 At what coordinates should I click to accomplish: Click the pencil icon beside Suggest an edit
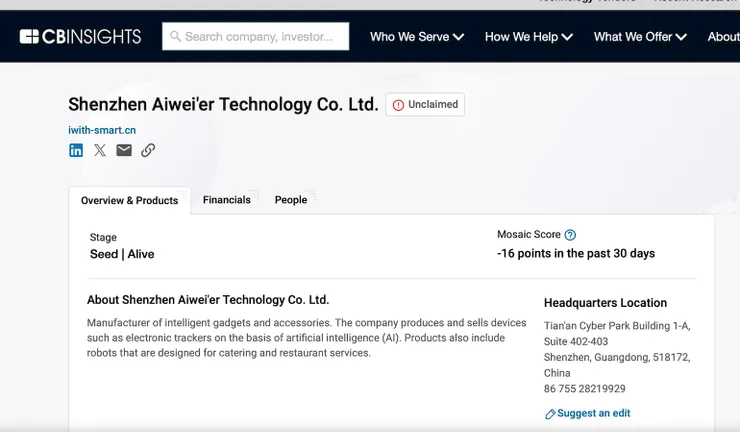pyautogui.click(x=550, y=414)
